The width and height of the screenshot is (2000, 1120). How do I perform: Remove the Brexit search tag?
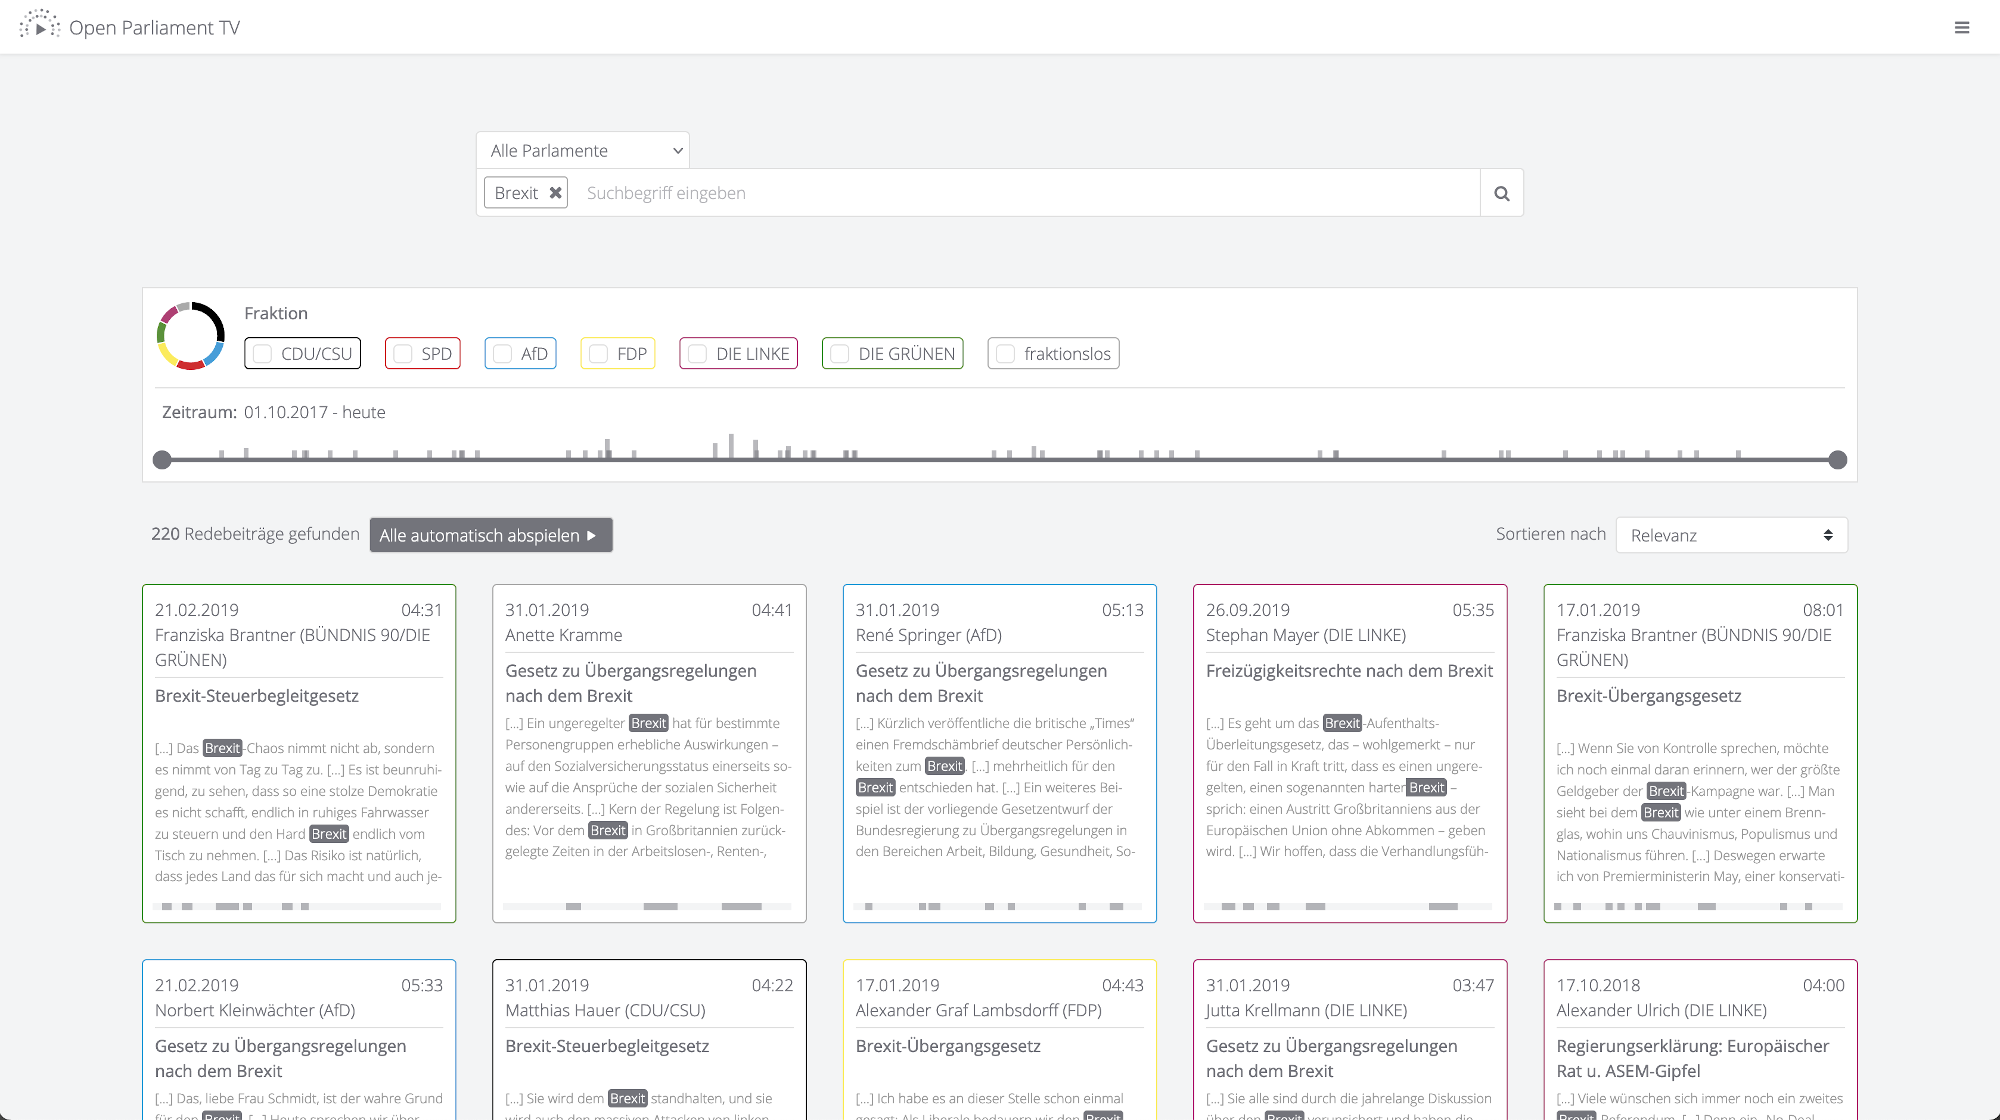point(555,193)
